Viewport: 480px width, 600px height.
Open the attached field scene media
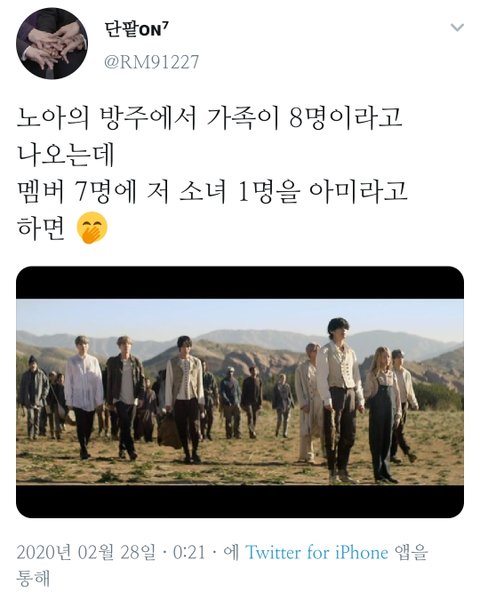pyautogui.click(x=240, y=392)
